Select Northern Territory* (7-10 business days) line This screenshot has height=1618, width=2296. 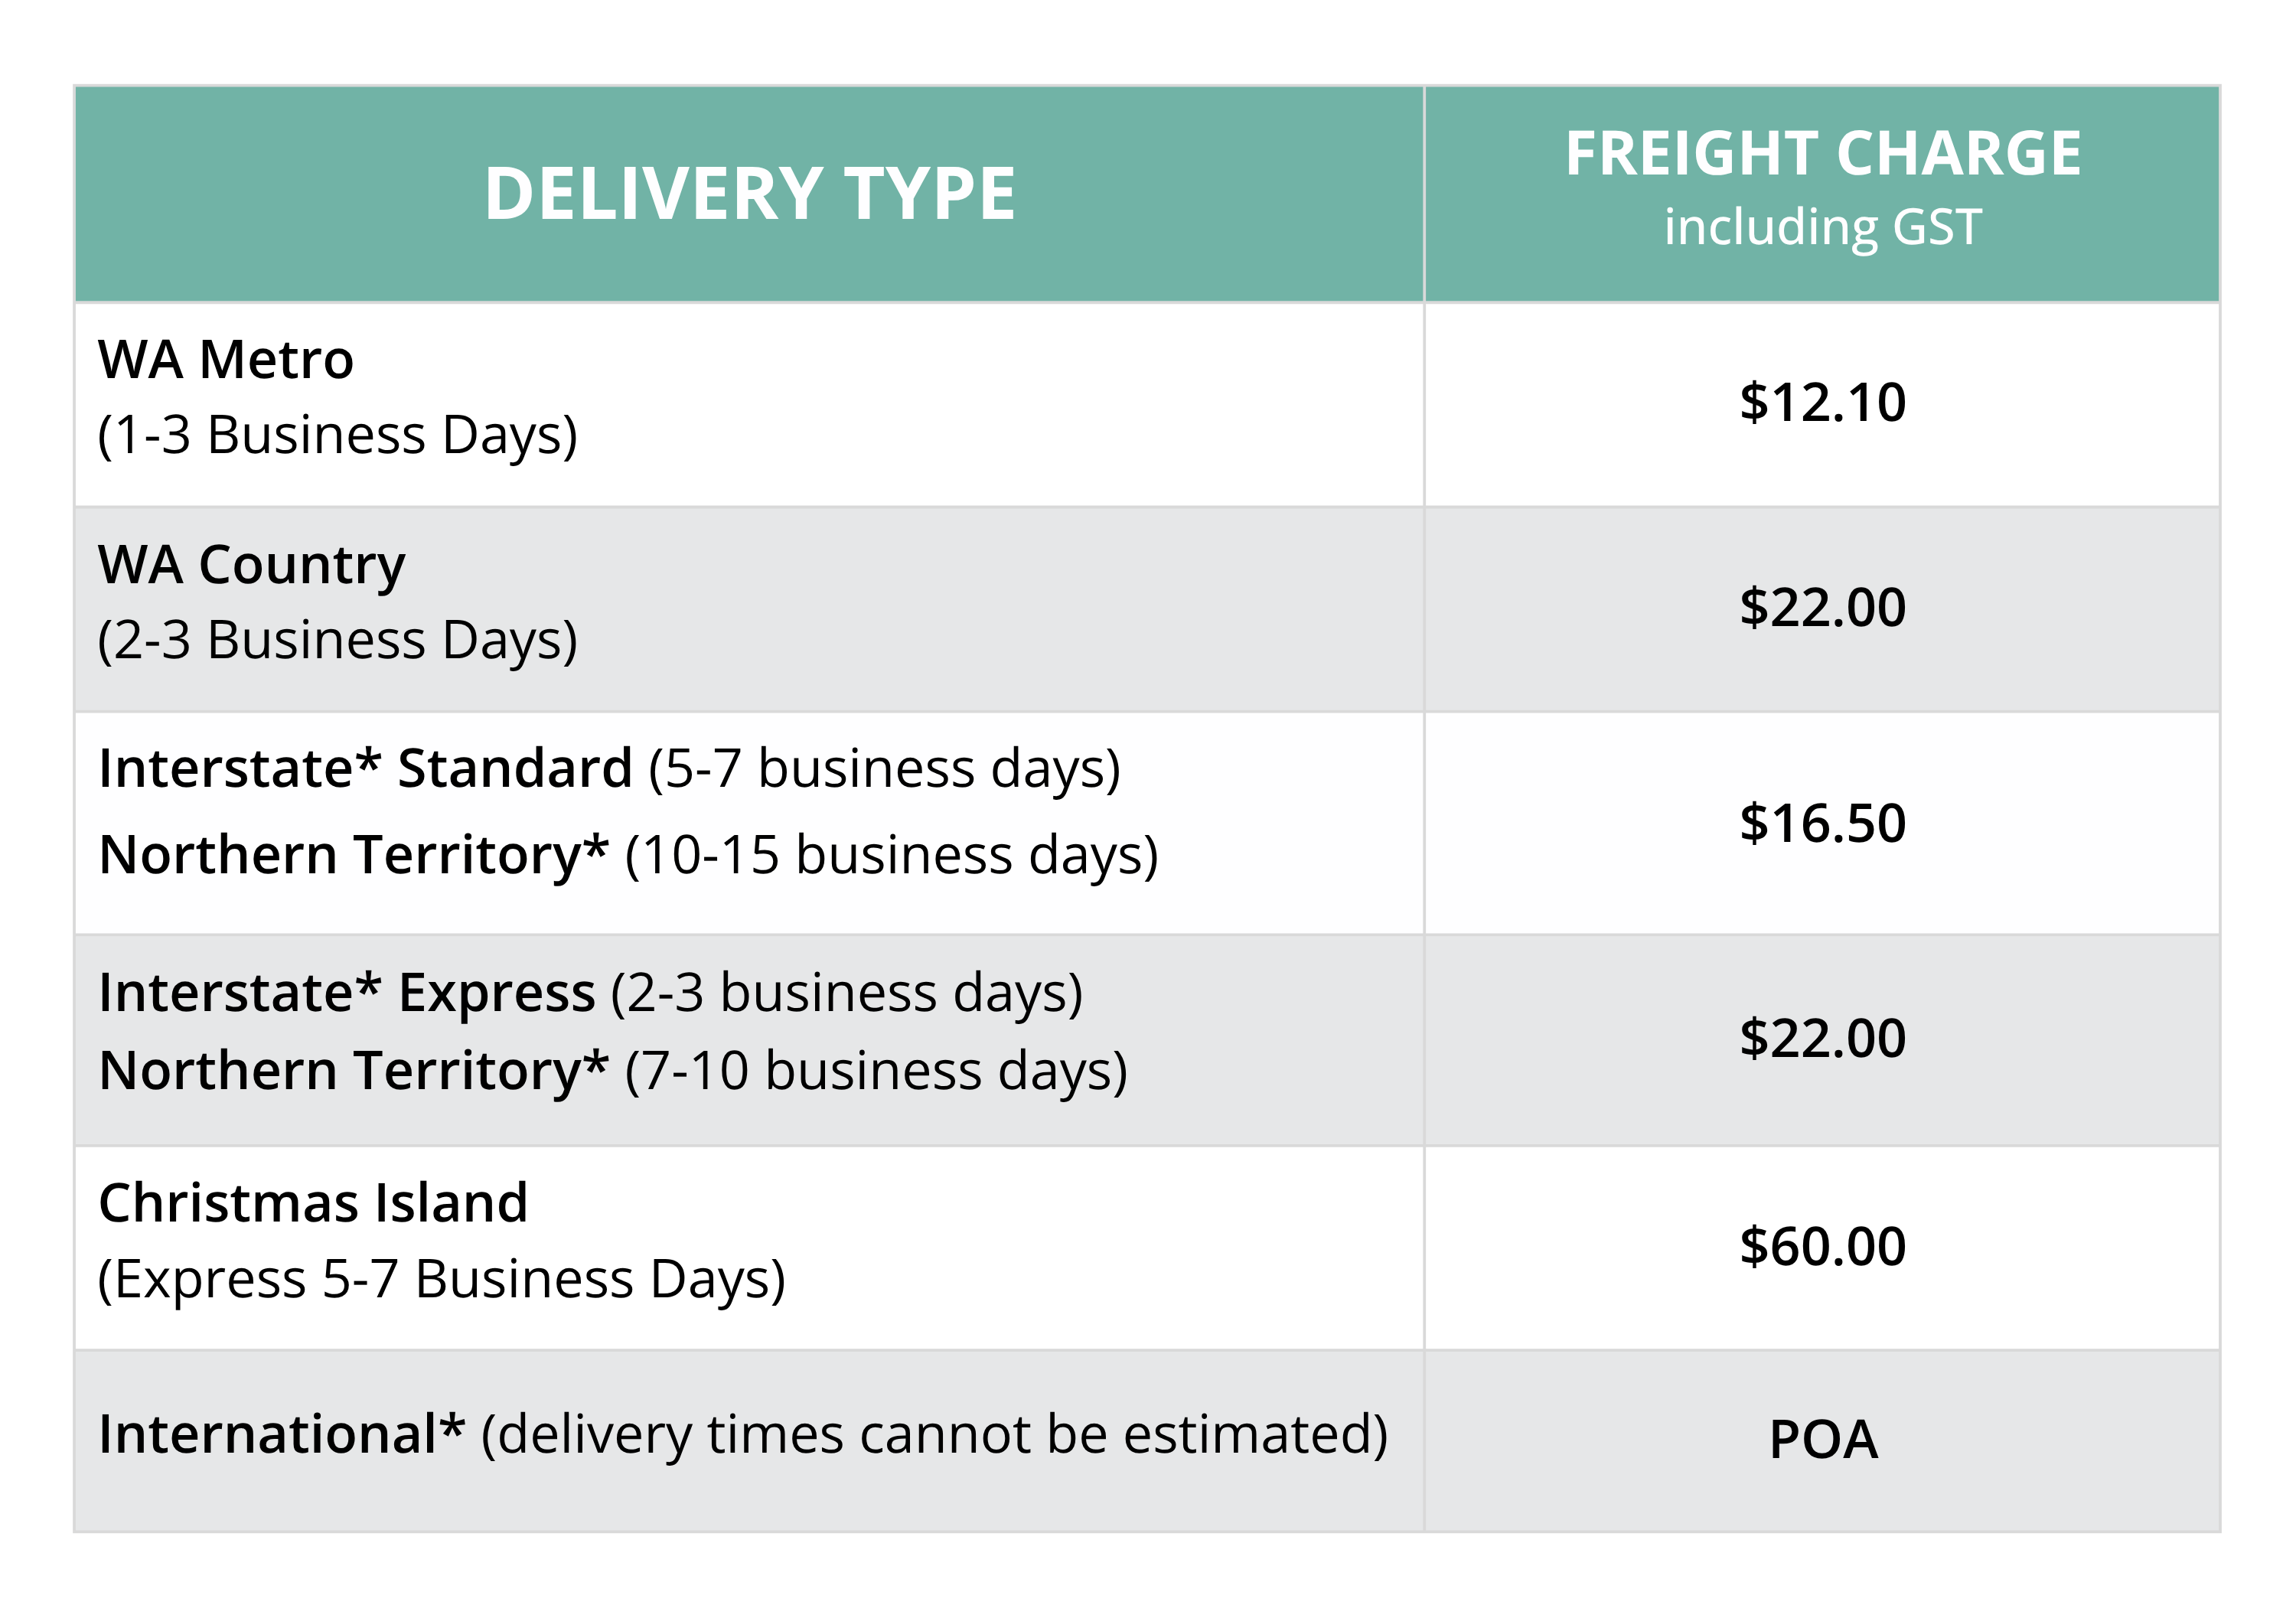pos(613,1071)
